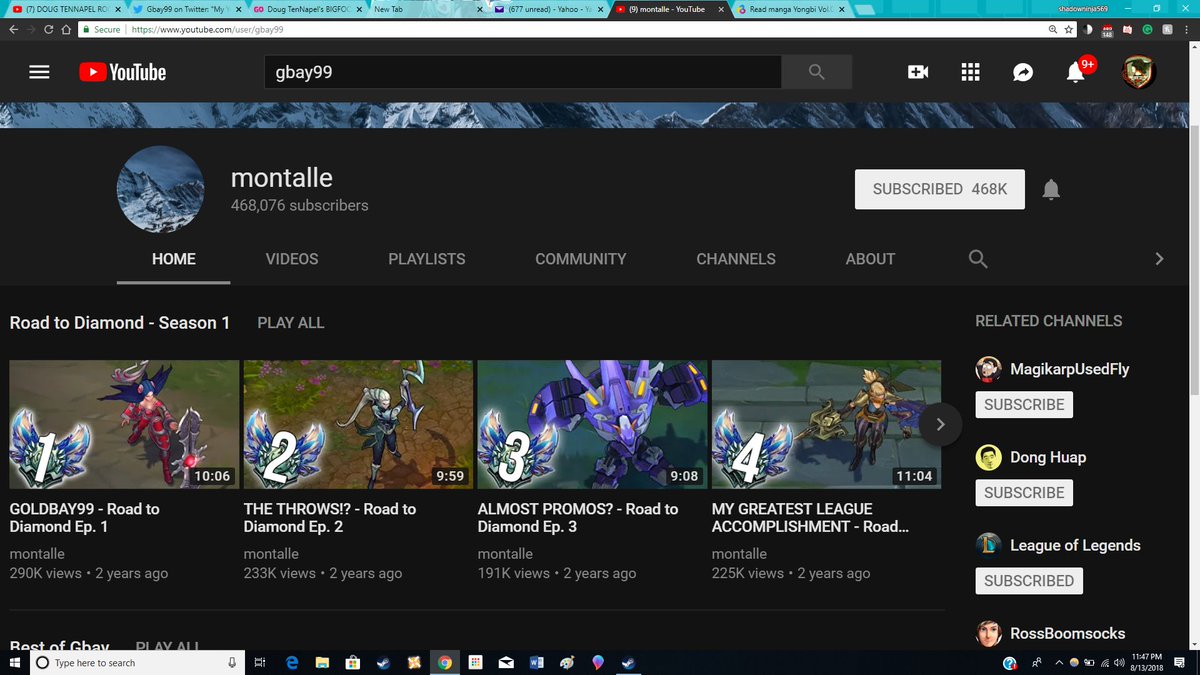The width and height of the screenshot is (1200, 675).
Task: Go to the YouTube home logo
Action: click(x=123, y=72)
